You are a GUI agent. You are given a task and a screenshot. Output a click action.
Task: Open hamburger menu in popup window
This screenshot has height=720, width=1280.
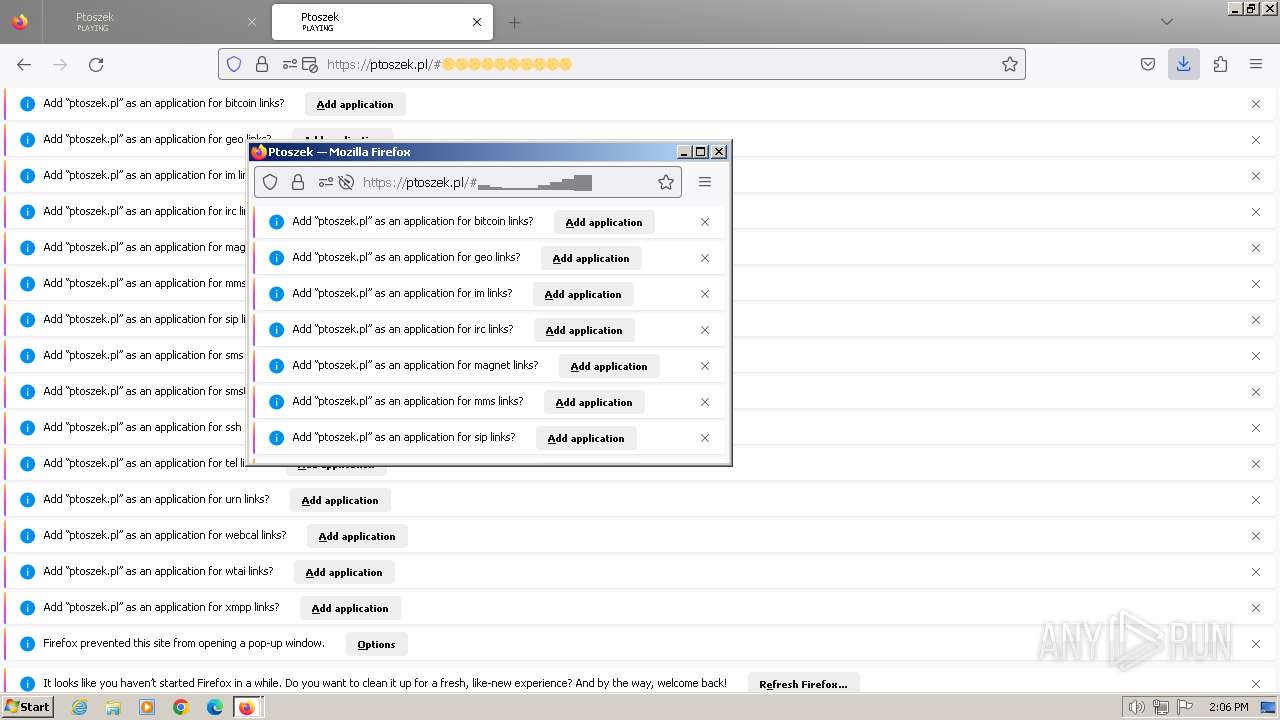click(705, 182)
